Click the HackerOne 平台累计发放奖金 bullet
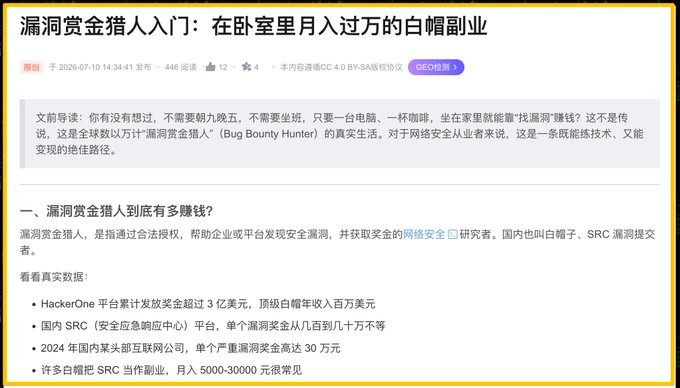 208,304
